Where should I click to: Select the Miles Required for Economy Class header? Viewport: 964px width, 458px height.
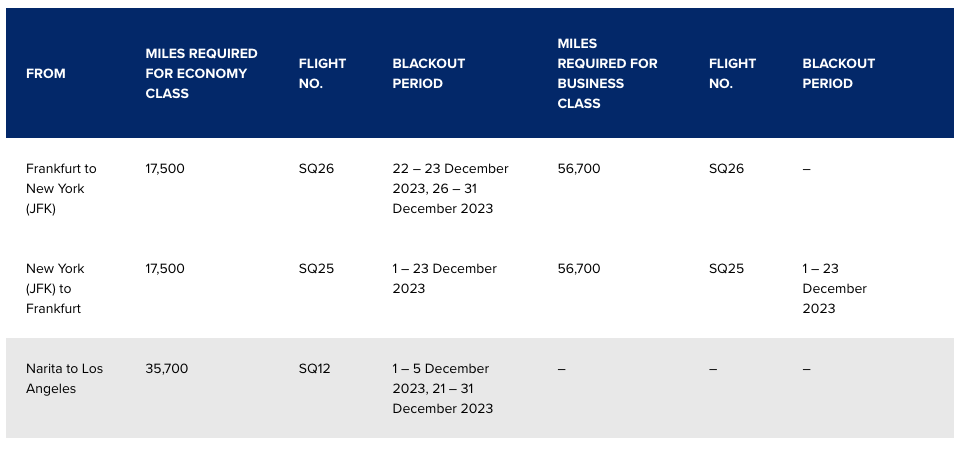tap(201, 74)
